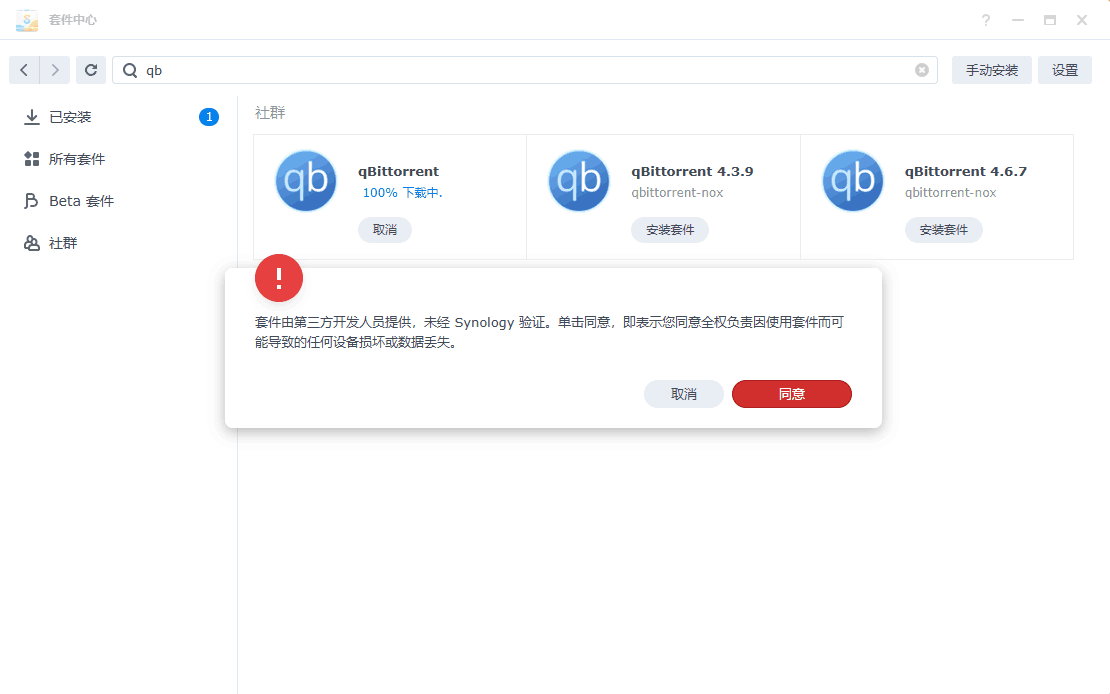Click the qBittorrent 4.6.7 title
1110x694 pixels.
pyautogui.click(x=966, y=171)
